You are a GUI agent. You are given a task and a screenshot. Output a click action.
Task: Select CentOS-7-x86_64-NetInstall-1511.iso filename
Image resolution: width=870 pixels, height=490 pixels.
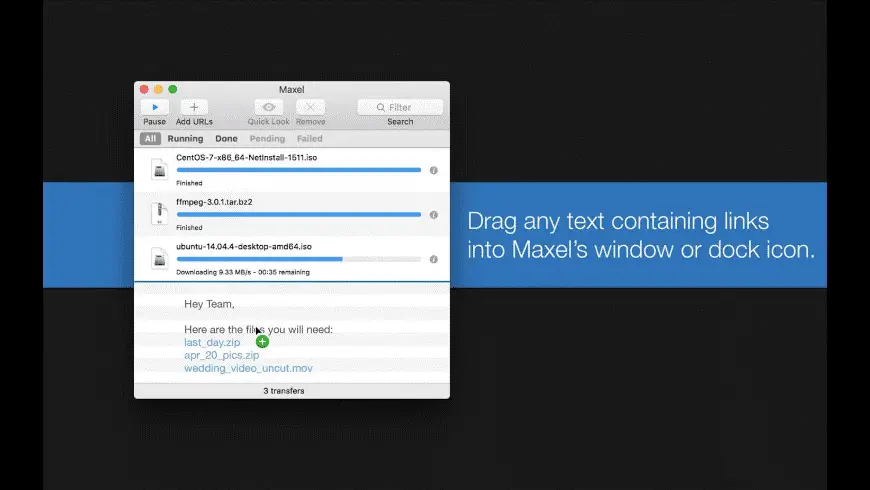(246, 158)
